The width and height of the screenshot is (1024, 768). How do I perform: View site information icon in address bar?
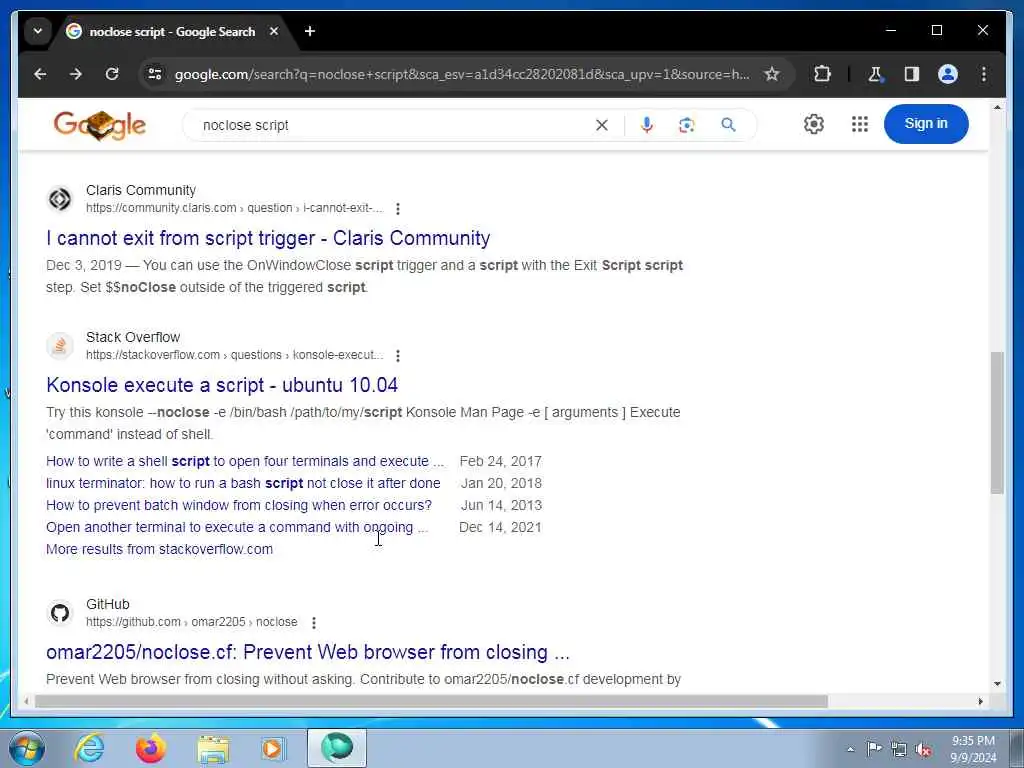click(155, 74)
